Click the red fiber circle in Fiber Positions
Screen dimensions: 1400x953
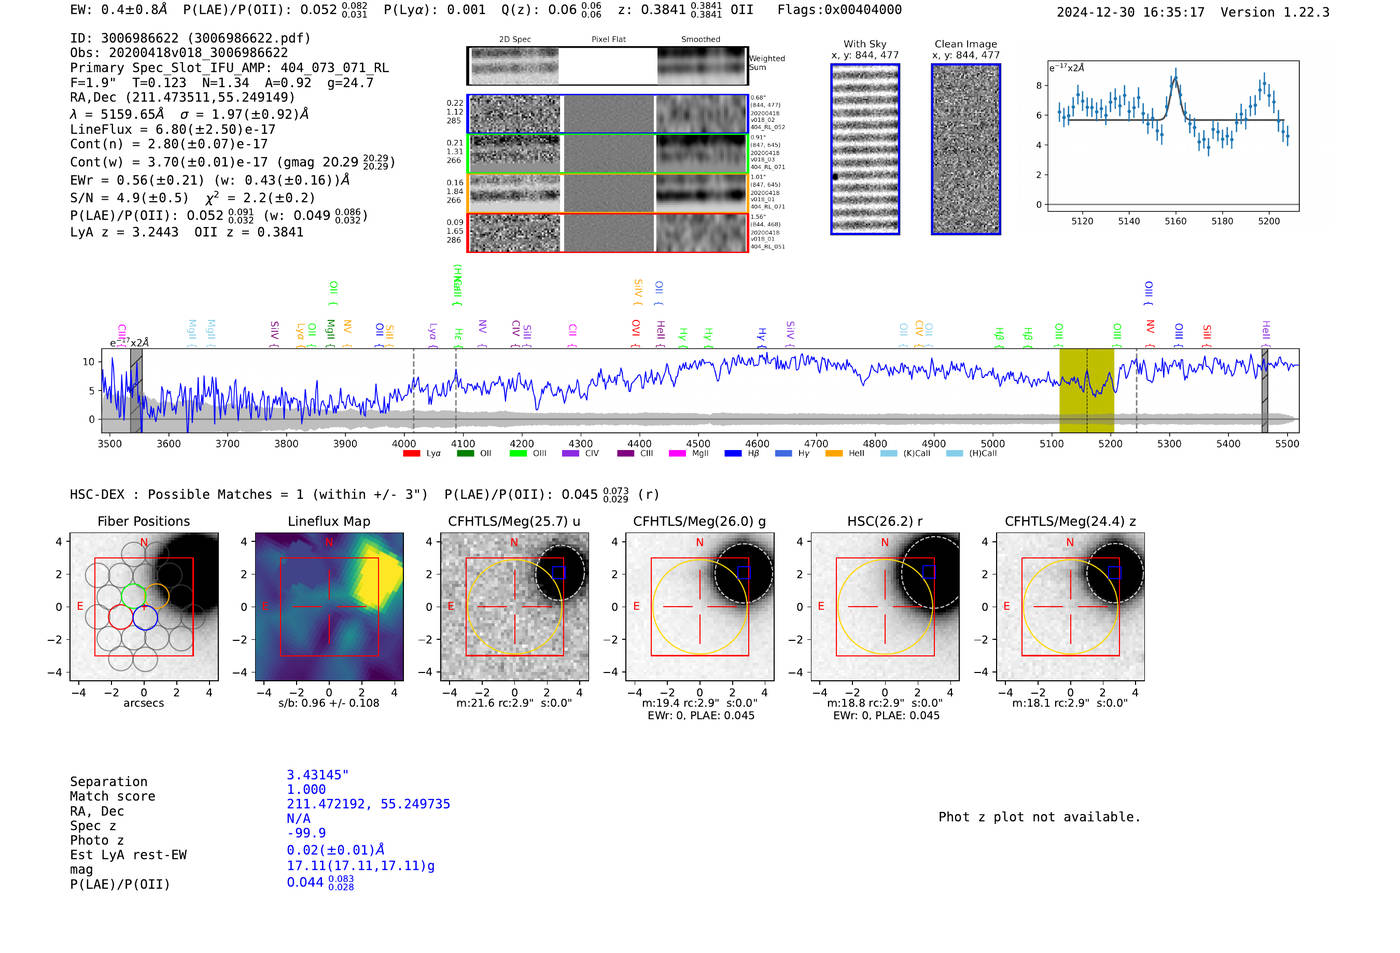click(120, 617)
